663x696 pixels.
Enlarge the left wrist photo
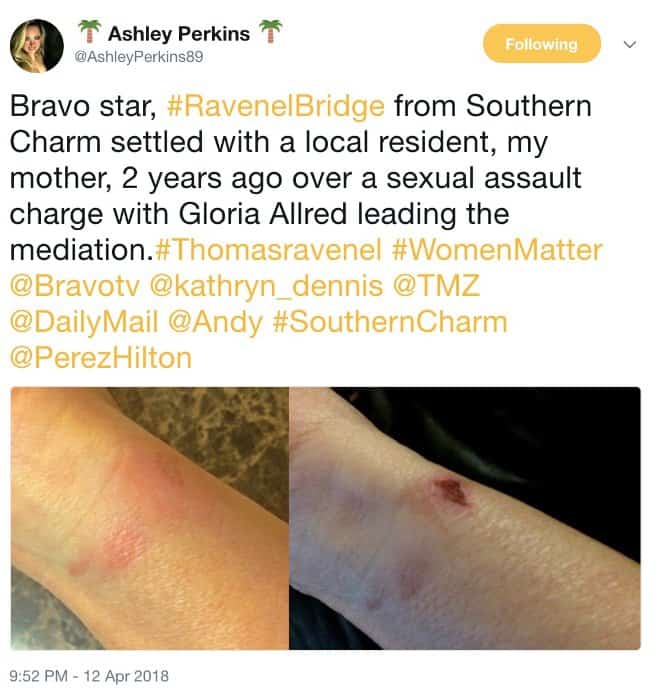click(x=150, y=518)
